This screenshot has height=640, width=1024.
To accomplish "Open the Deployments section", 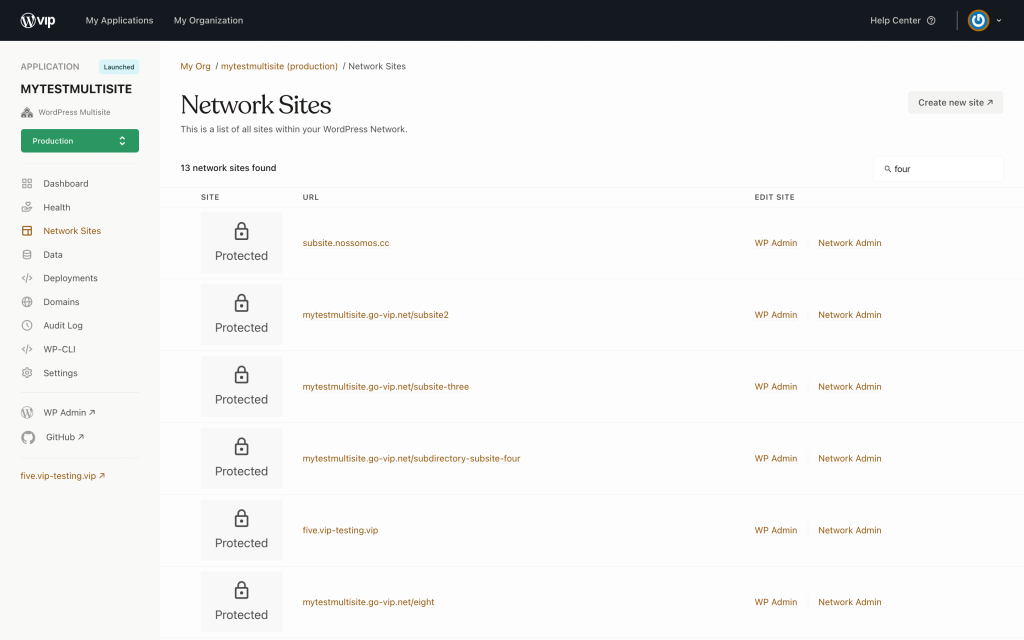I will pyautogui.click(x=71, y=278).
